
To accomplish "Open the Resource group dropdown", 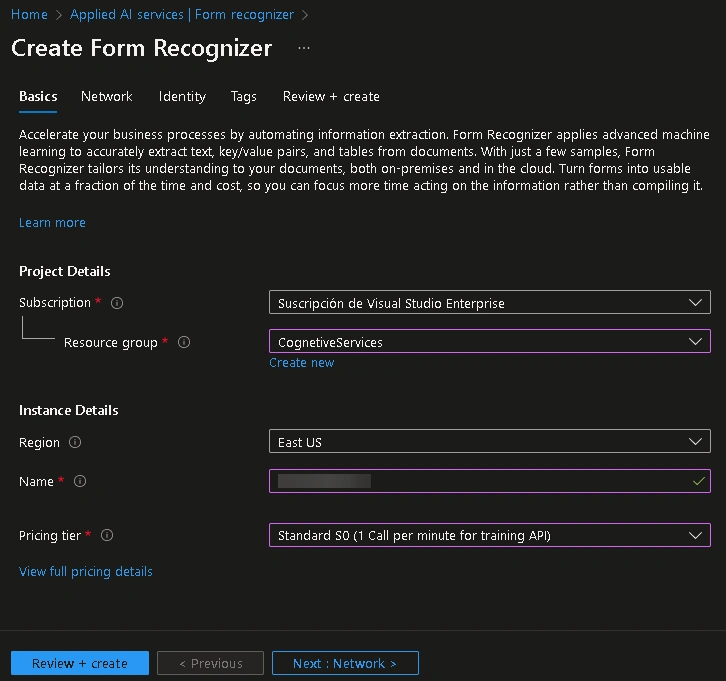I will 490,341.
